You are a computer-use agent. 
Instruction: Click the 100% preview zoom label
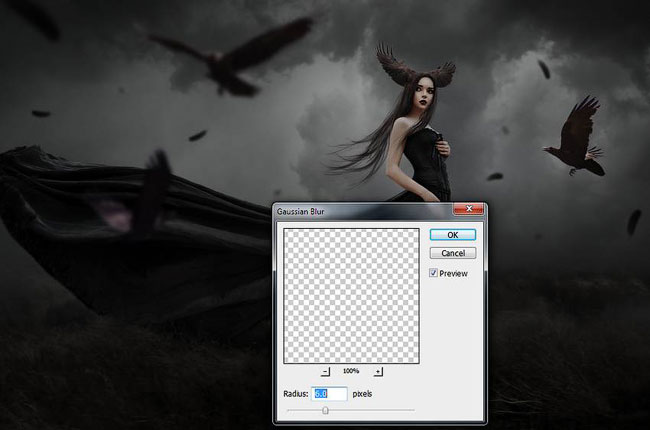[351, 371]
